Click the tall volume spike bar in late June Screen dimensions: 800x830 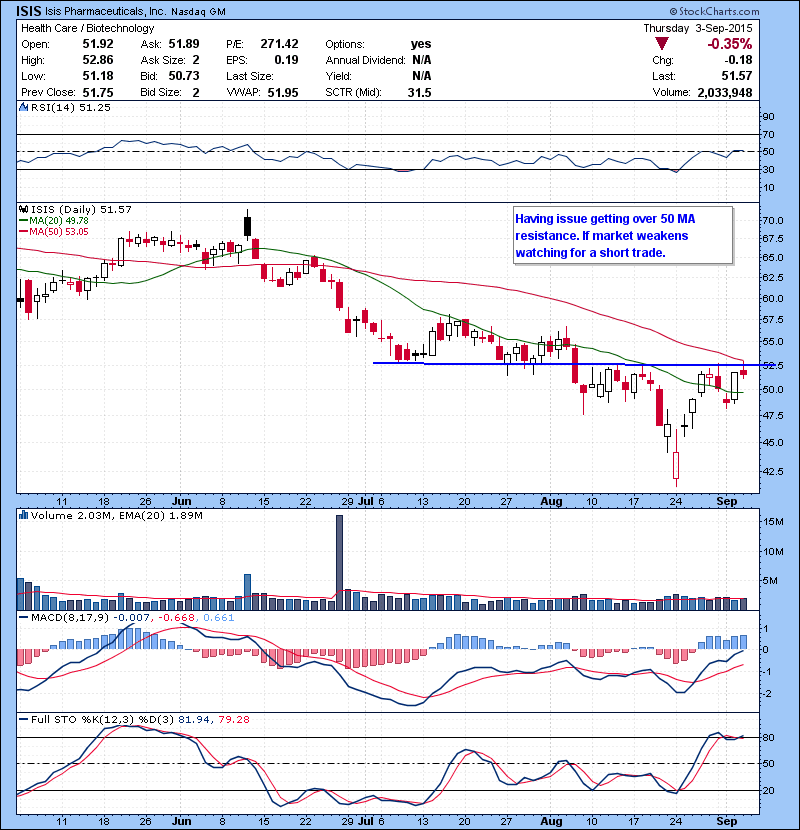(x=339, y=562)
